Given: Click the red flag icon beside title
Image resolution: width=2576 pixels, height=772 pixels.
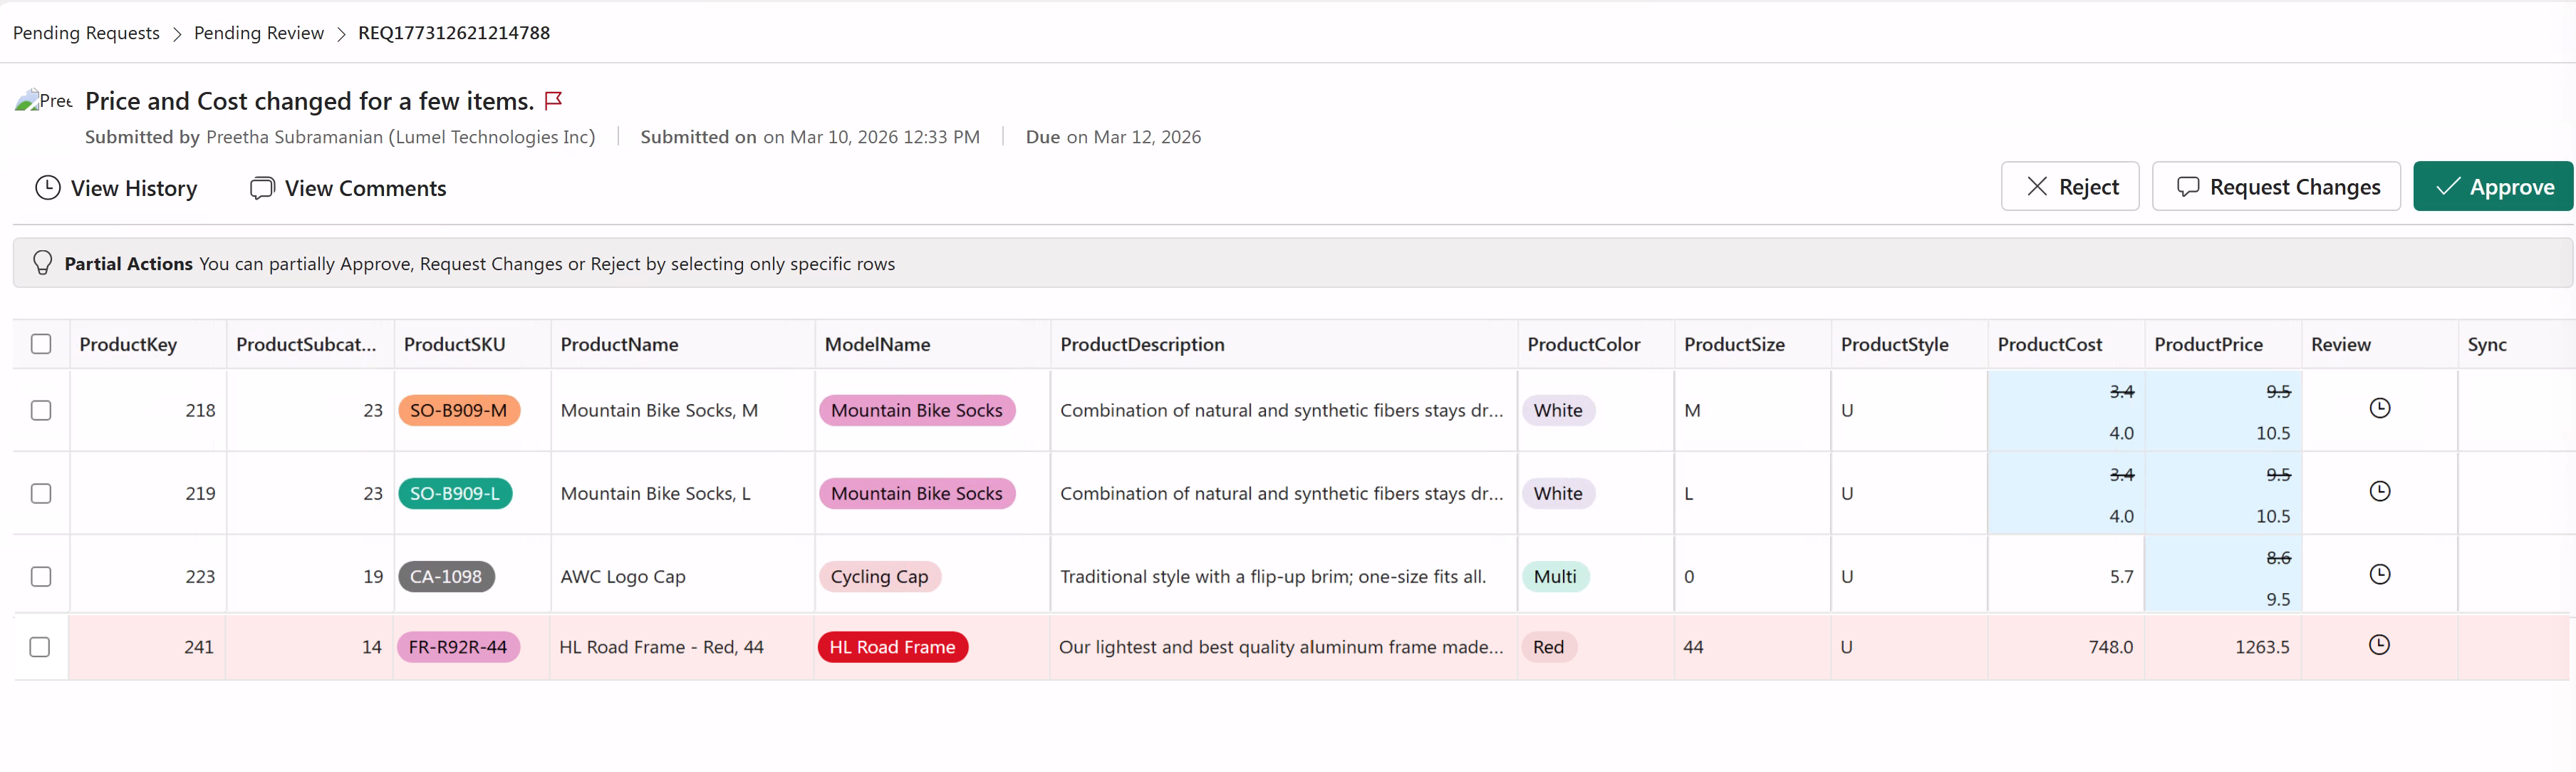Looking at the screenshot, I should 553,100.
